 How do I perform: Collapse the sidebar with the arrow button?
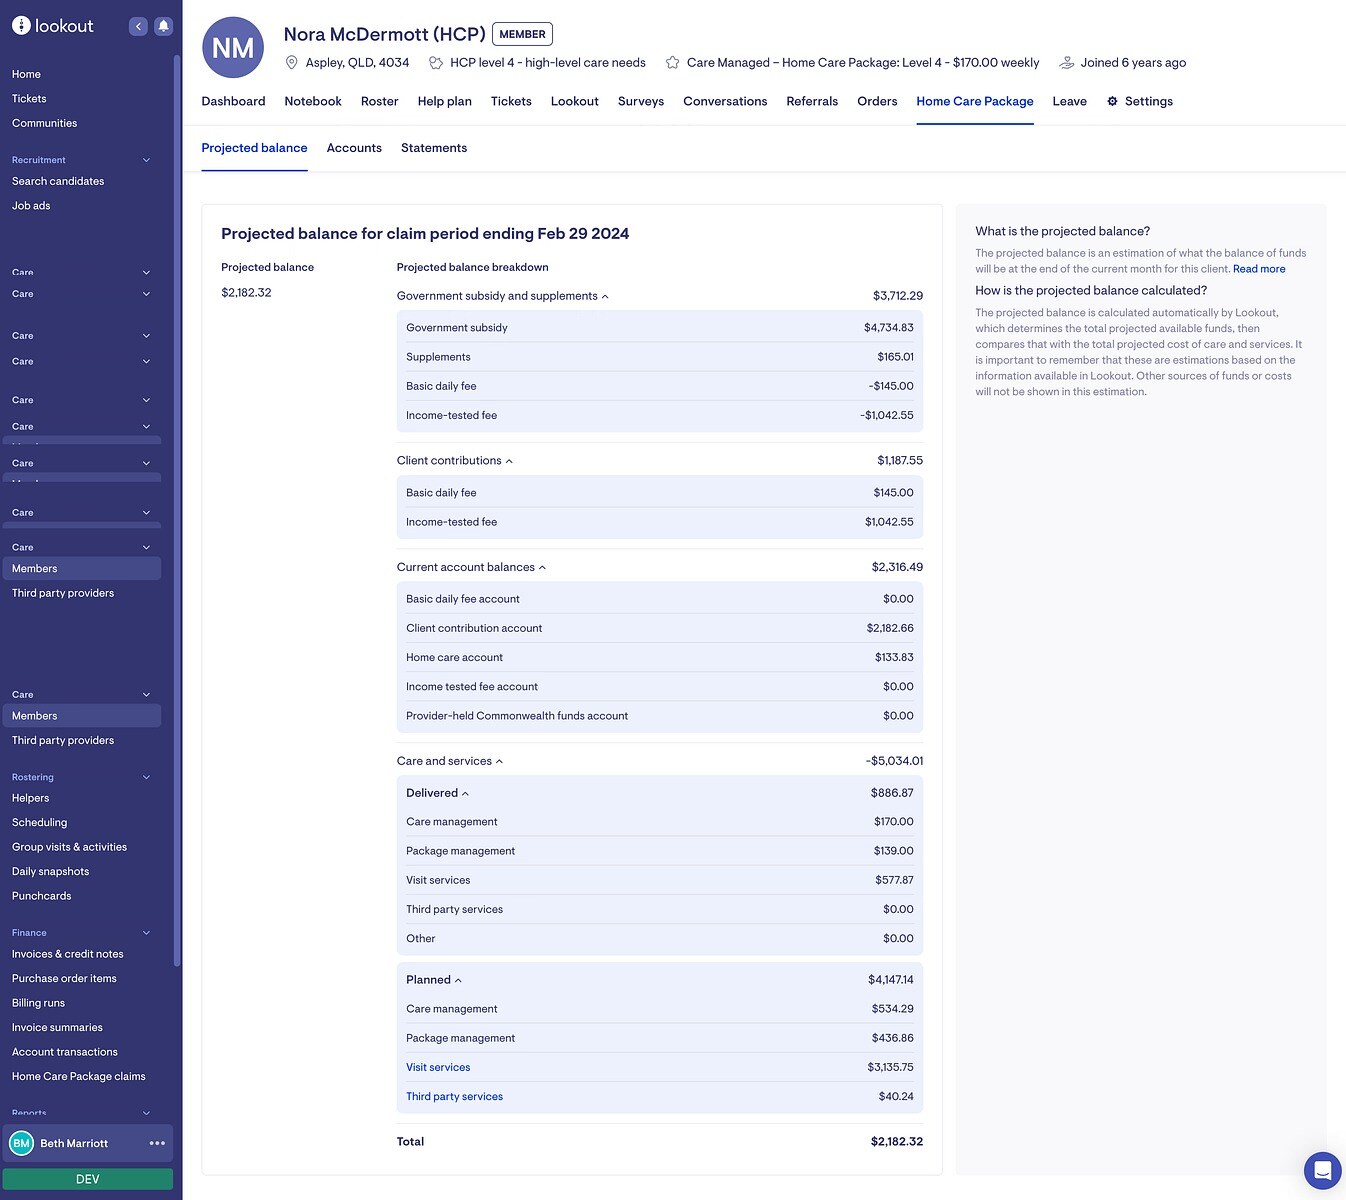[x=138, y=27]
